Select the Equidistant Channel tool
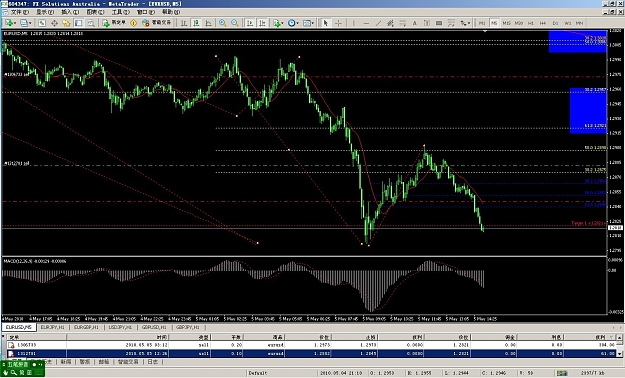Screen dimensions: 625x378 pyautogui.click(x=390, y=23)
